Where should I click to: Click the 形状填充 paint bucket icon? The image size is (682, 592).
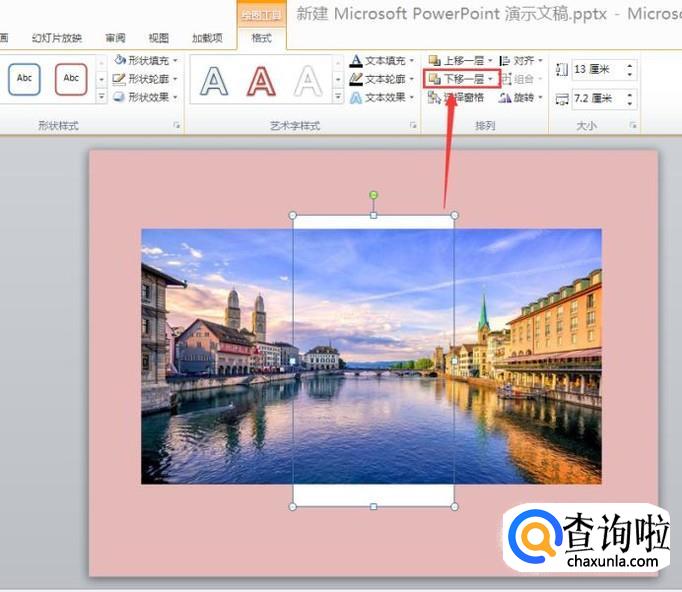(119, 60)
